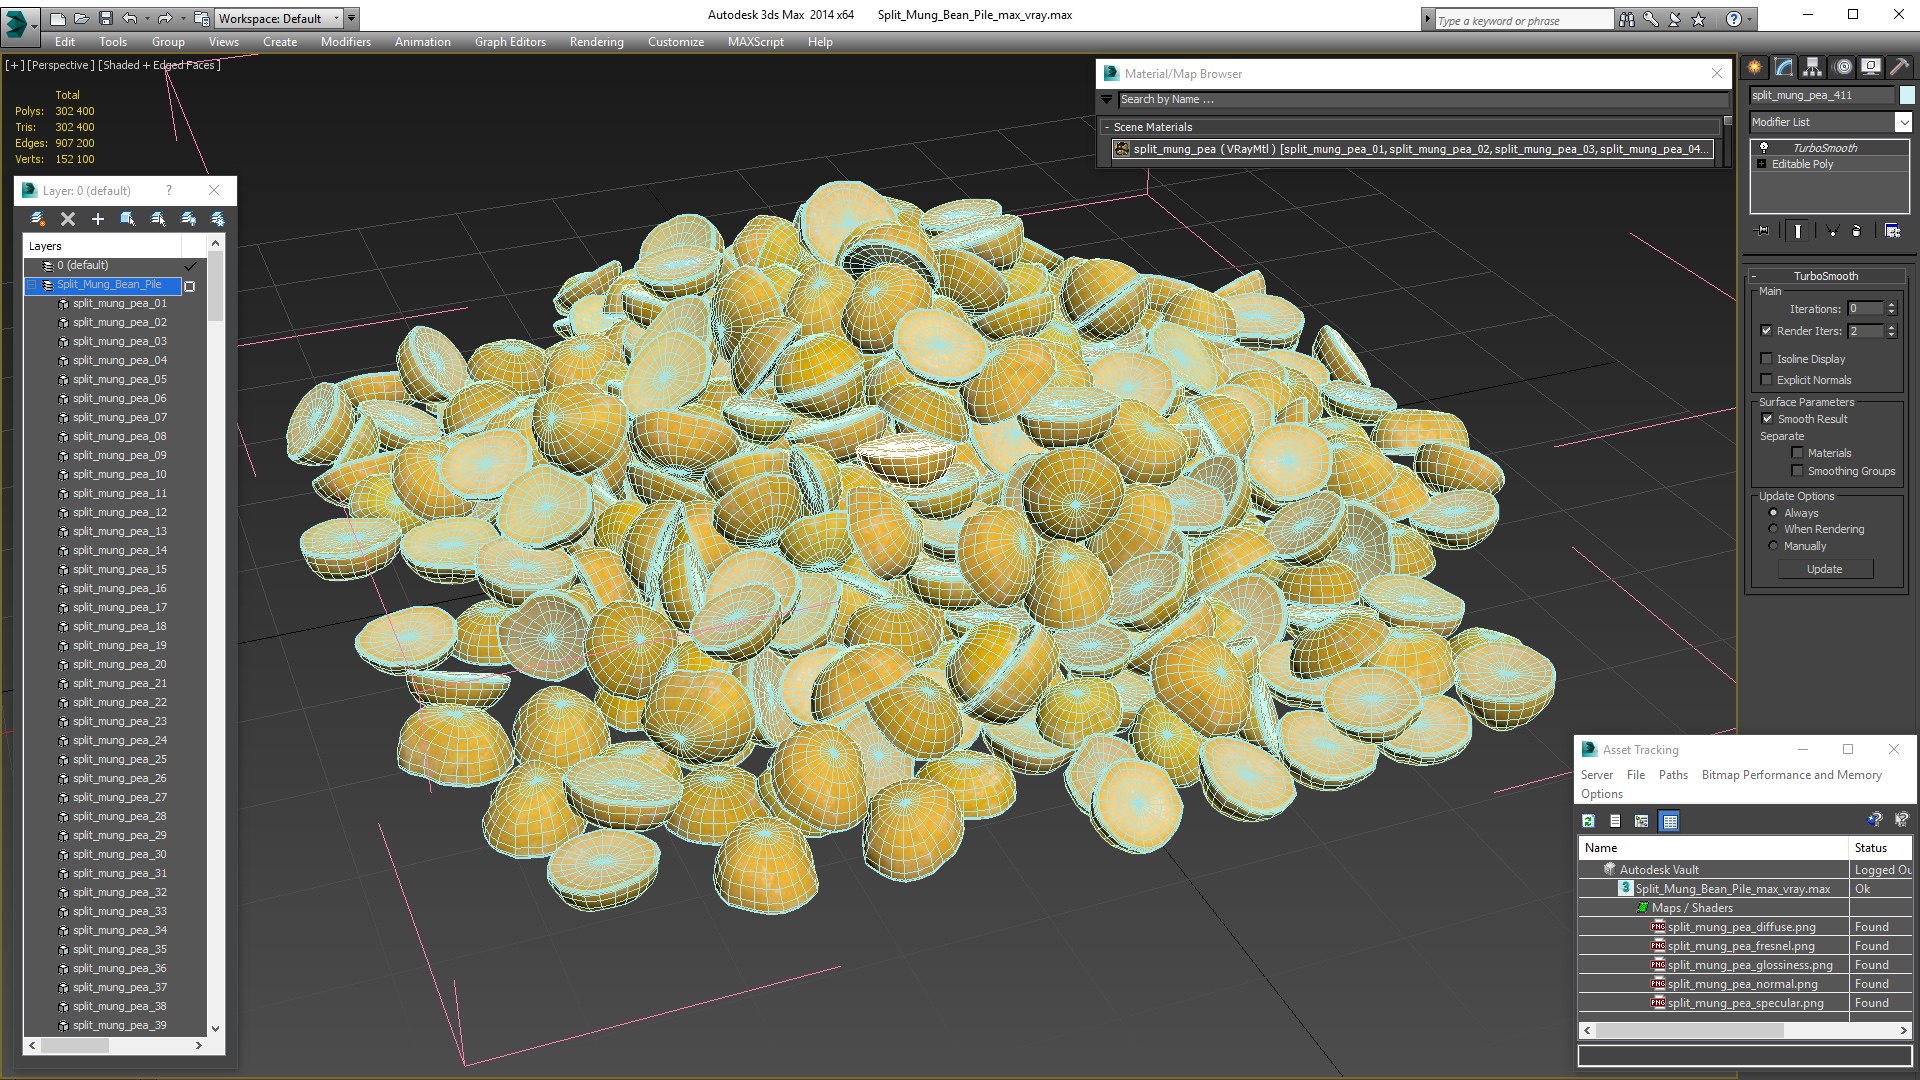Viewport: 1920px width, 1080px height.
Task: Open Paths menu in Asset Tracking
Action: click(1672, 775)
